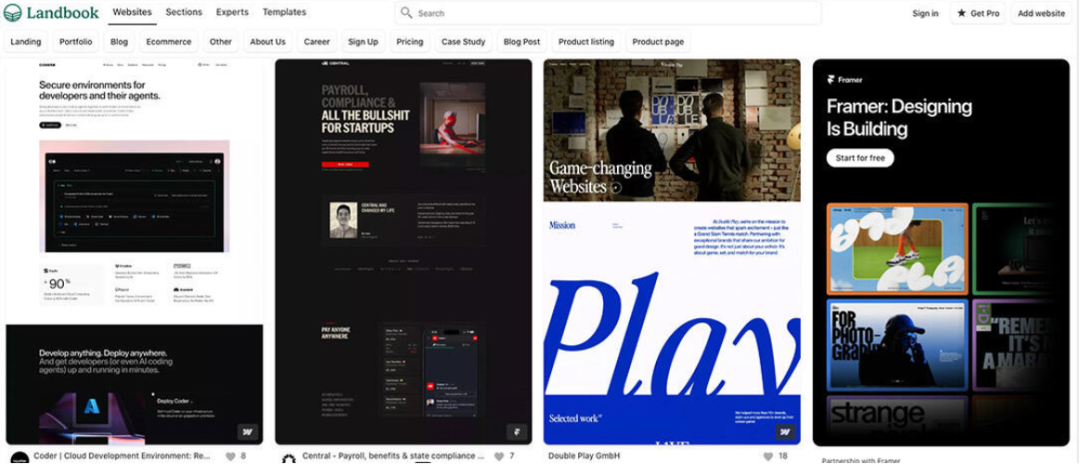Viewport: 1080px width, 464px height.
Task: Click the Add website button
Action: 1041,13
